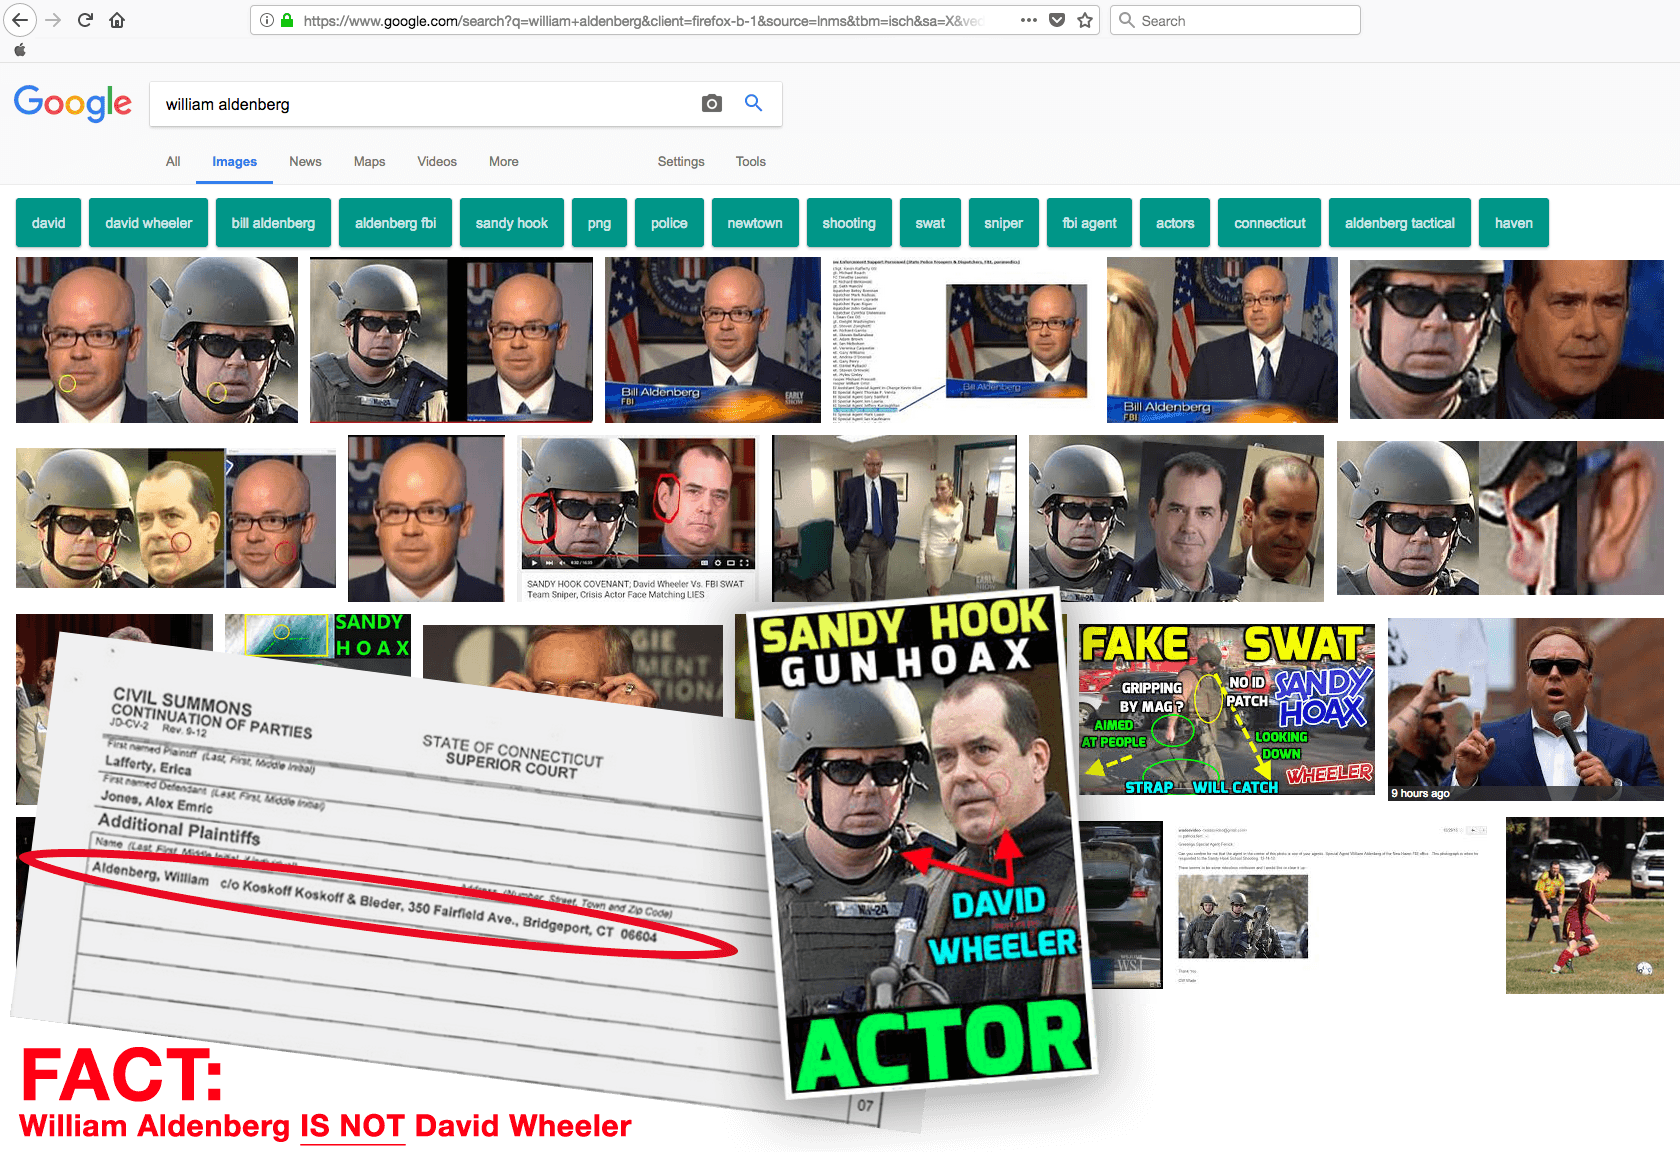Filter results by newtown chip
The height and width of the screenshot is (1152, 1680).
tap(755, 223)
